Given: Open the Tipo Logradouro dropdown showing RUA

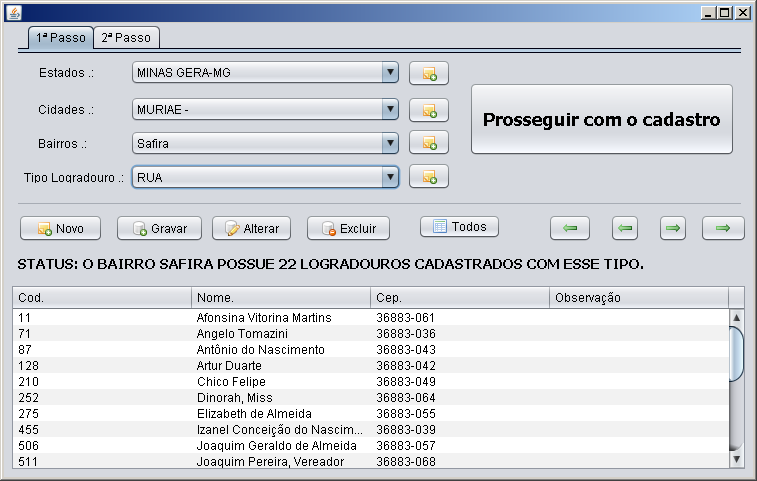Looking at the screenshot, I should (265, 177).
